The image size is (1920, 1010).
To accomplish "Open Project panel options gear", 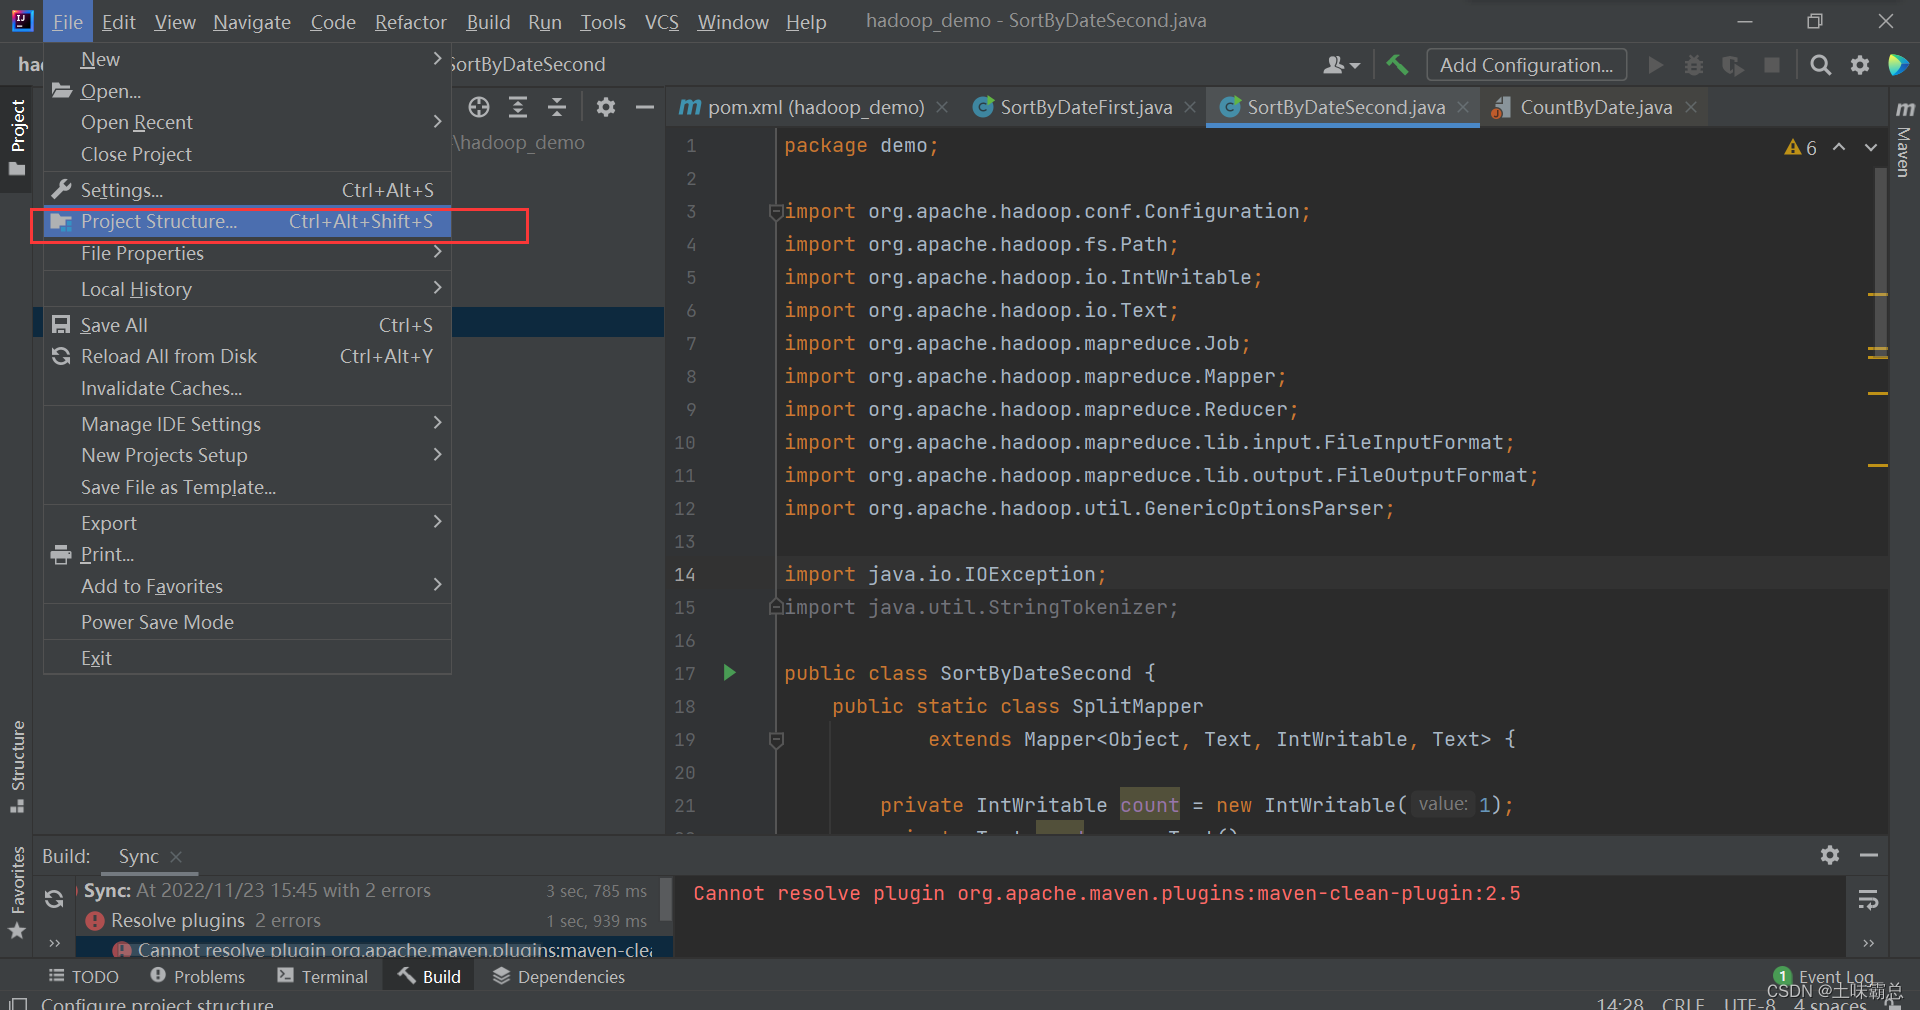I will (x=606, y=107).
